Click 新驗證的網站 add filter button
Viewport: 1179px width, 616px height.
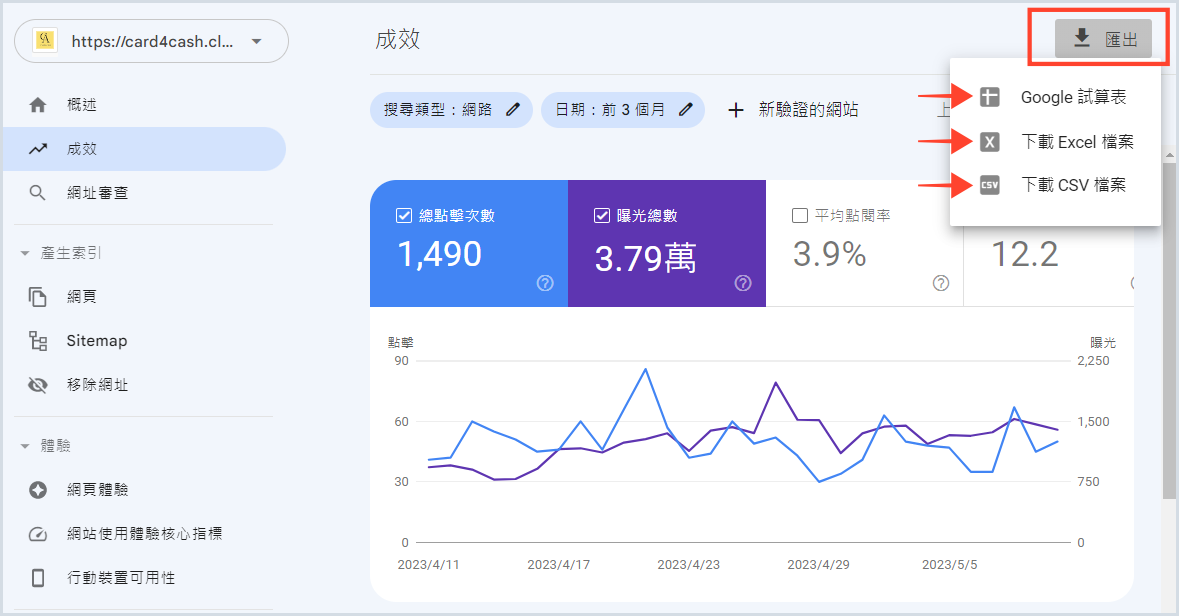tap(792, 110)
